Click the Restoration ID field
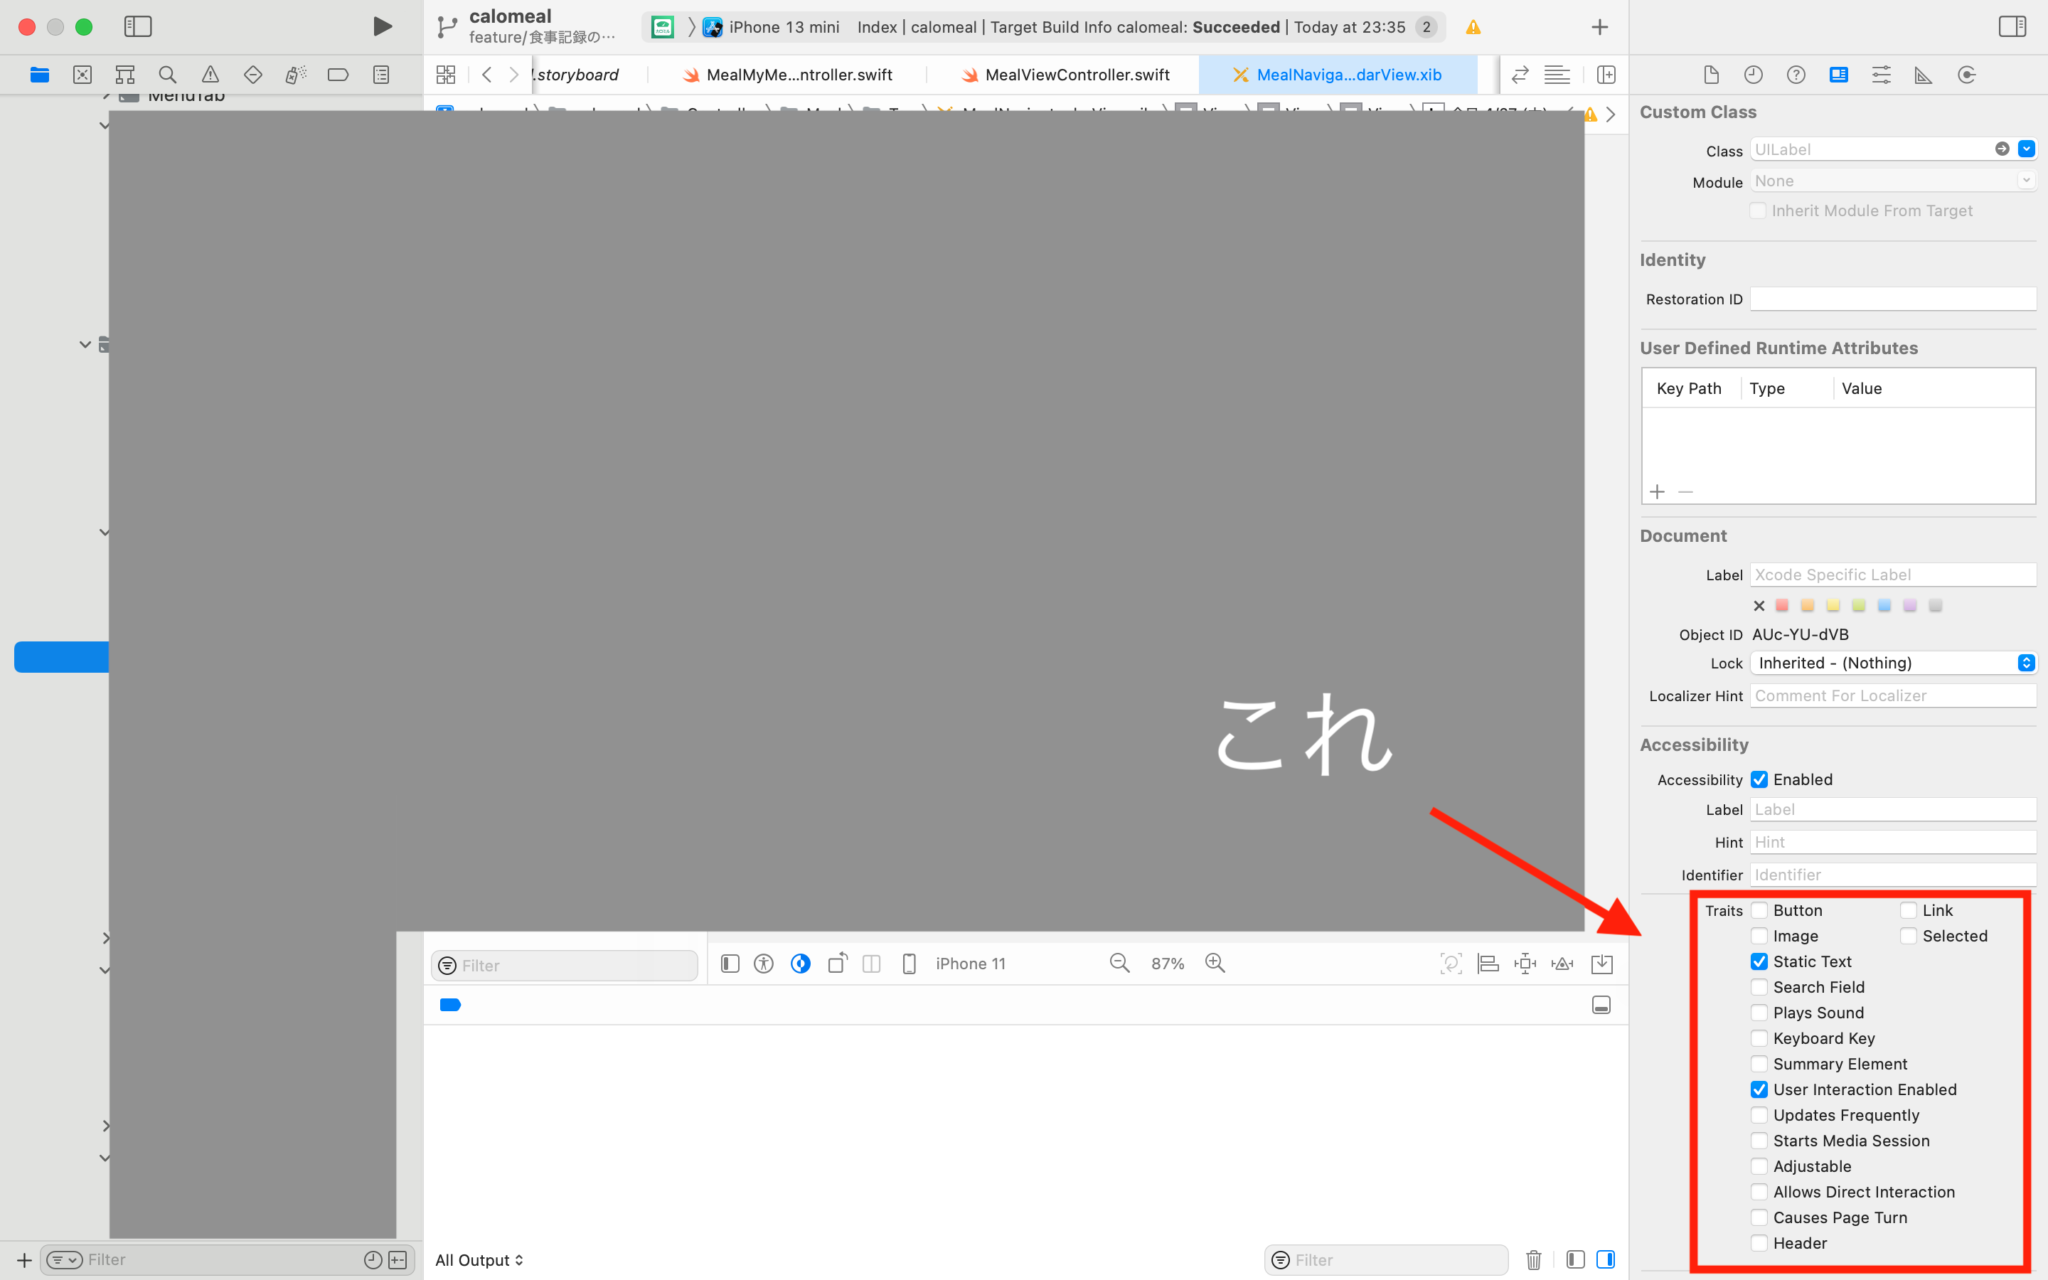This screenshot has height=1280, width=2048. pos(1893,299)
